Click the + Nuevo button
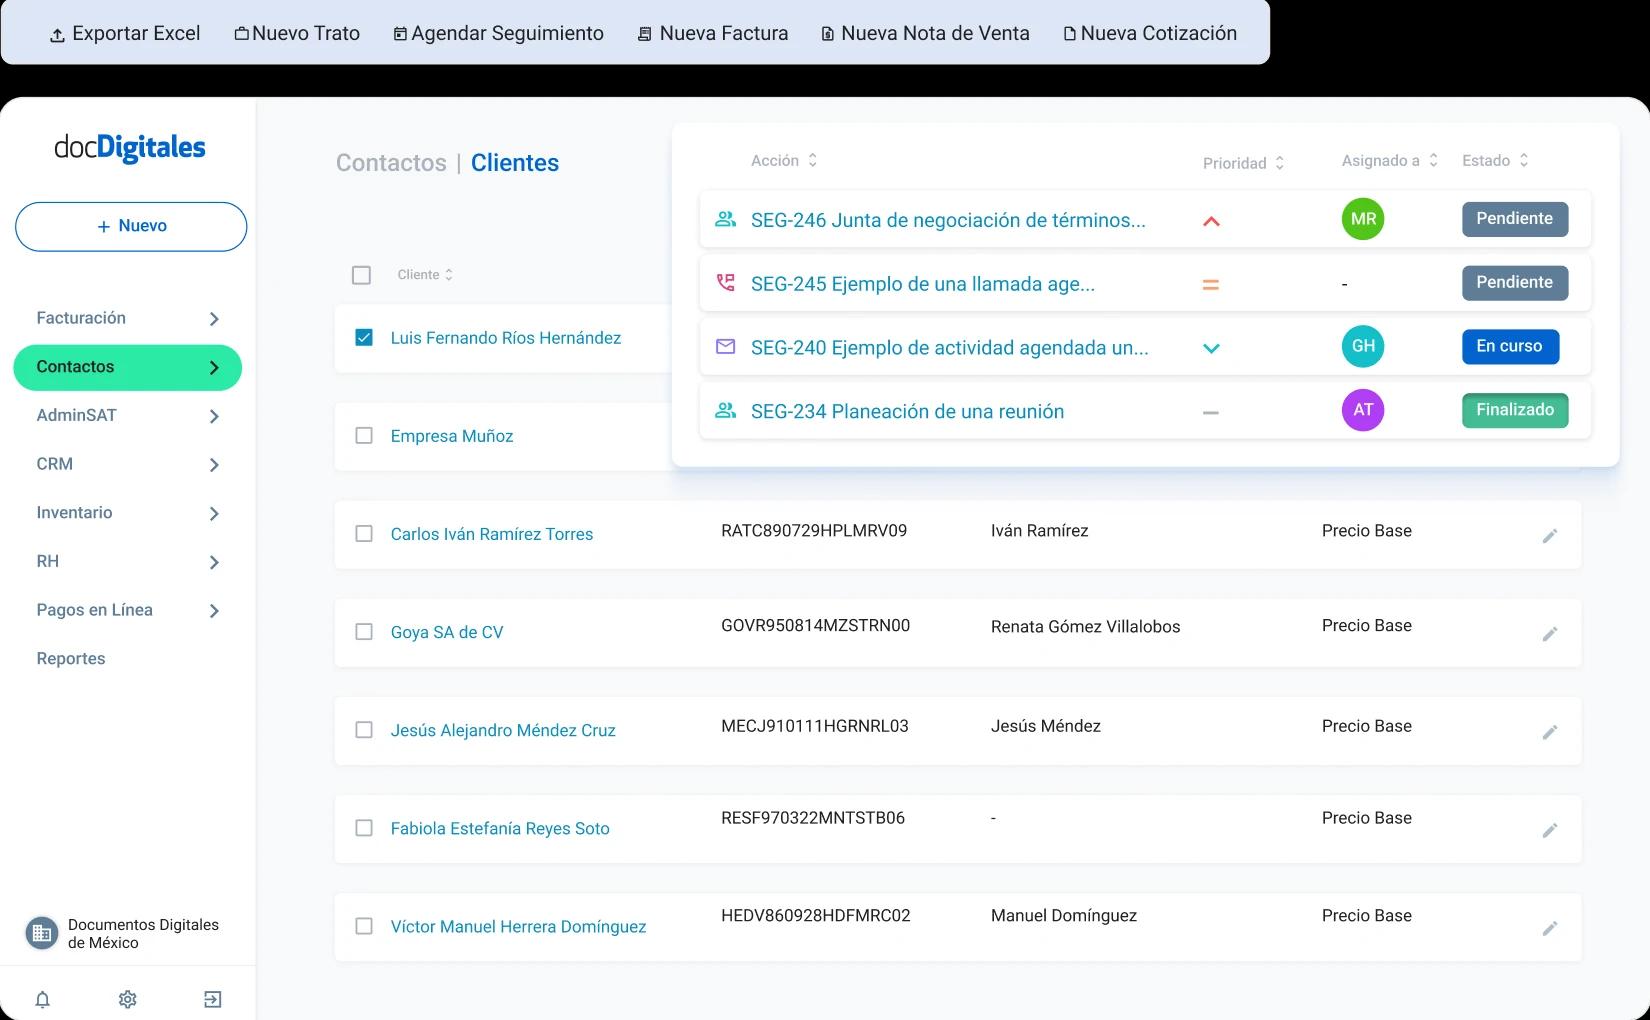The image size is (1650, 1020). pos(130,226)
